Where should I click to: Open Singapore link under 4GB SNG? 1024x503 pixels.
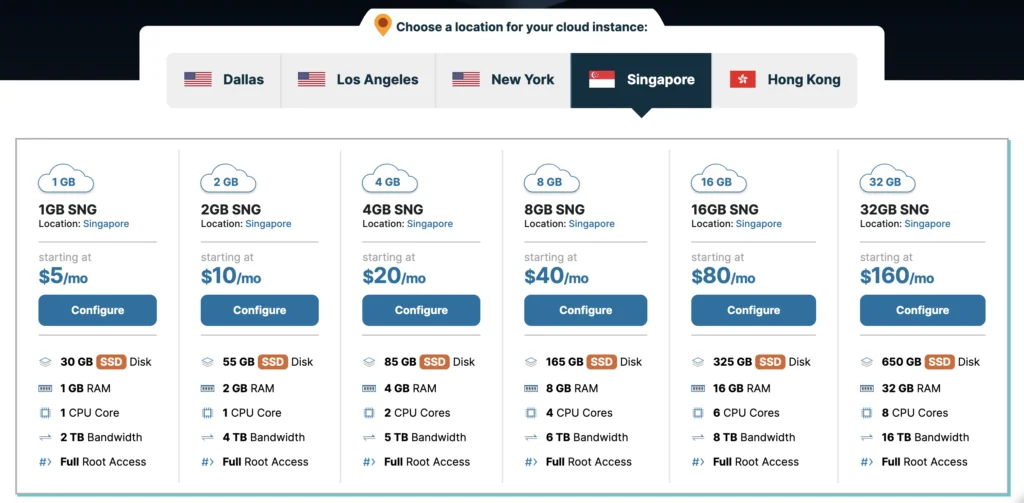click(x=430, y=224)
